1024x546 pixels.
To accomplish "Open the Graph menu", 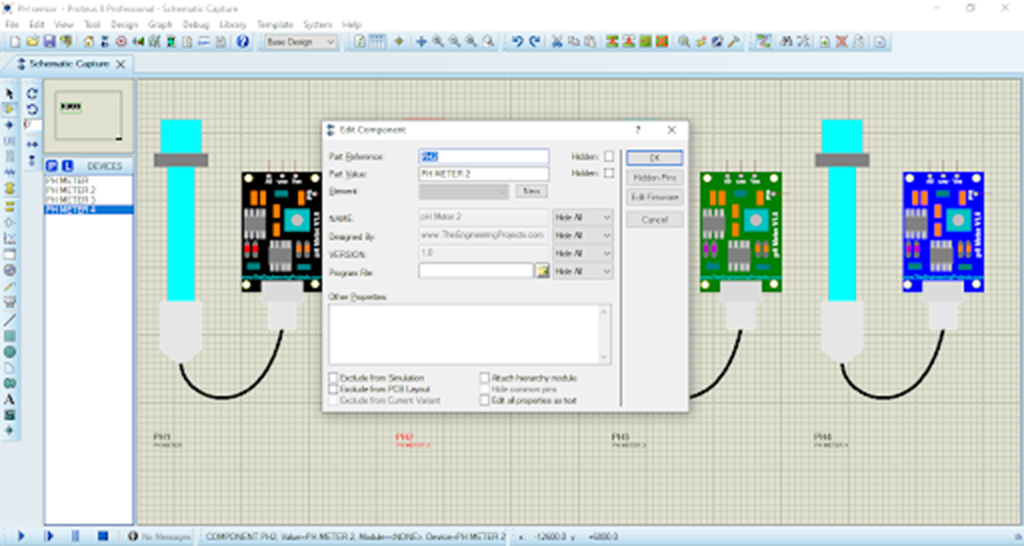I will click(159, 24).
